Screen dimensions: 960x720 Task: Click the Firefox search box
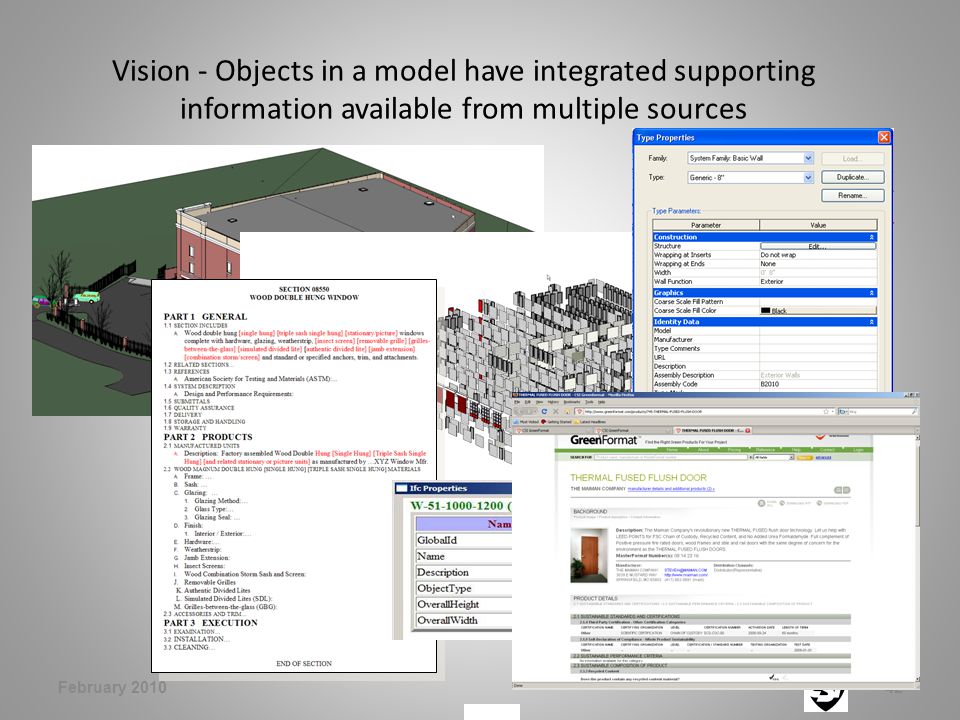[x=879, y=411]
